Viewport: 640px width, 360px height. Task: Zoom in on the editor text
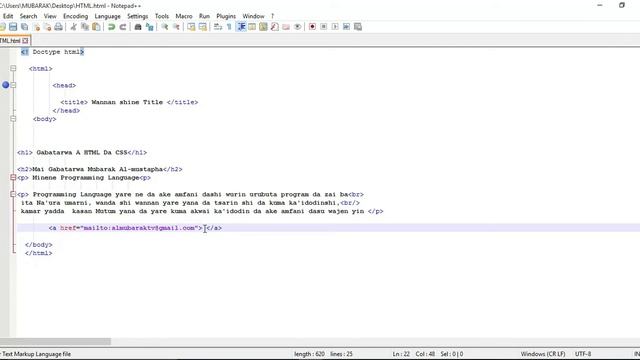click(x=164, y=27)
